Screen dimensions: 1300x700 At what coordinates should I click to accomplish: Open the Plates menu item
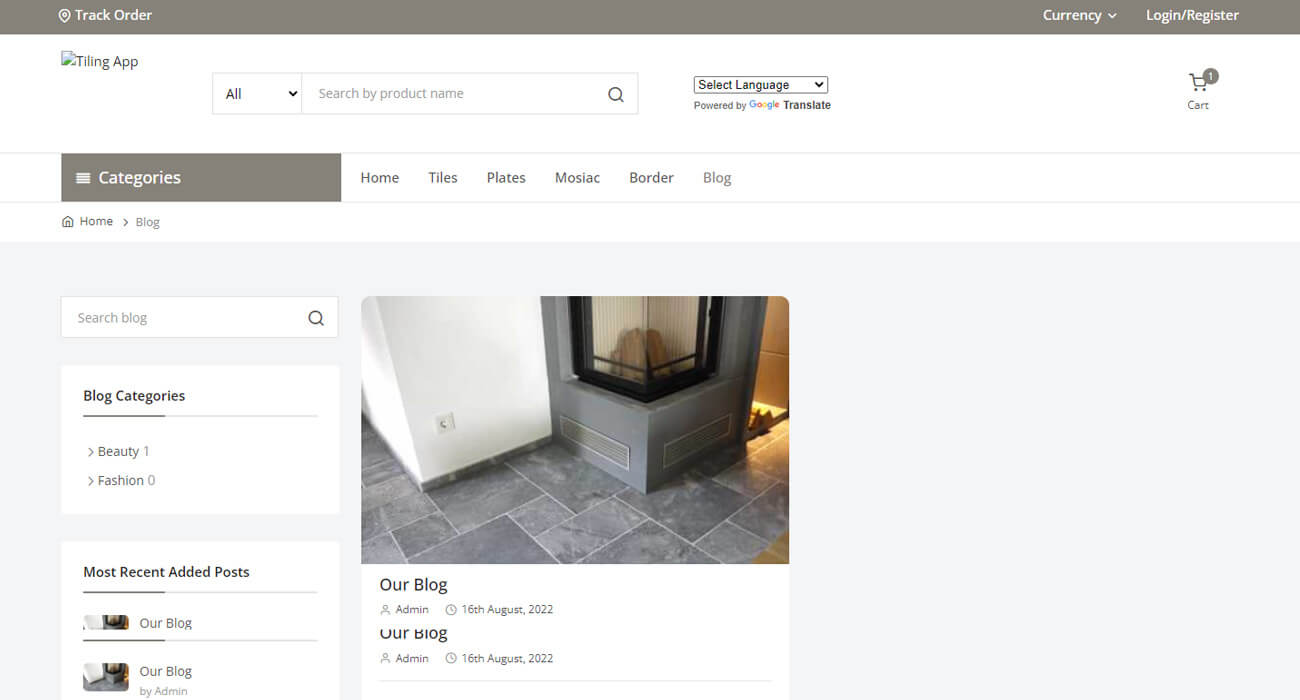point(506,178)
